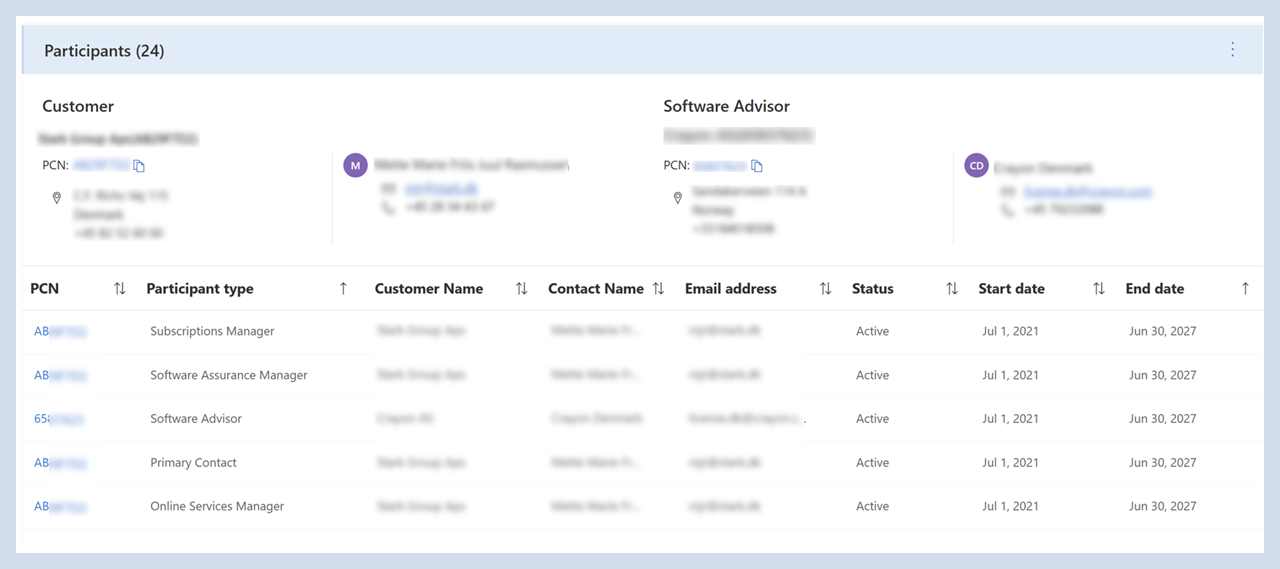Screen dimensions: 1280x569
Task: Toggle sort arrow on End date column
Action: point(1245,289)
